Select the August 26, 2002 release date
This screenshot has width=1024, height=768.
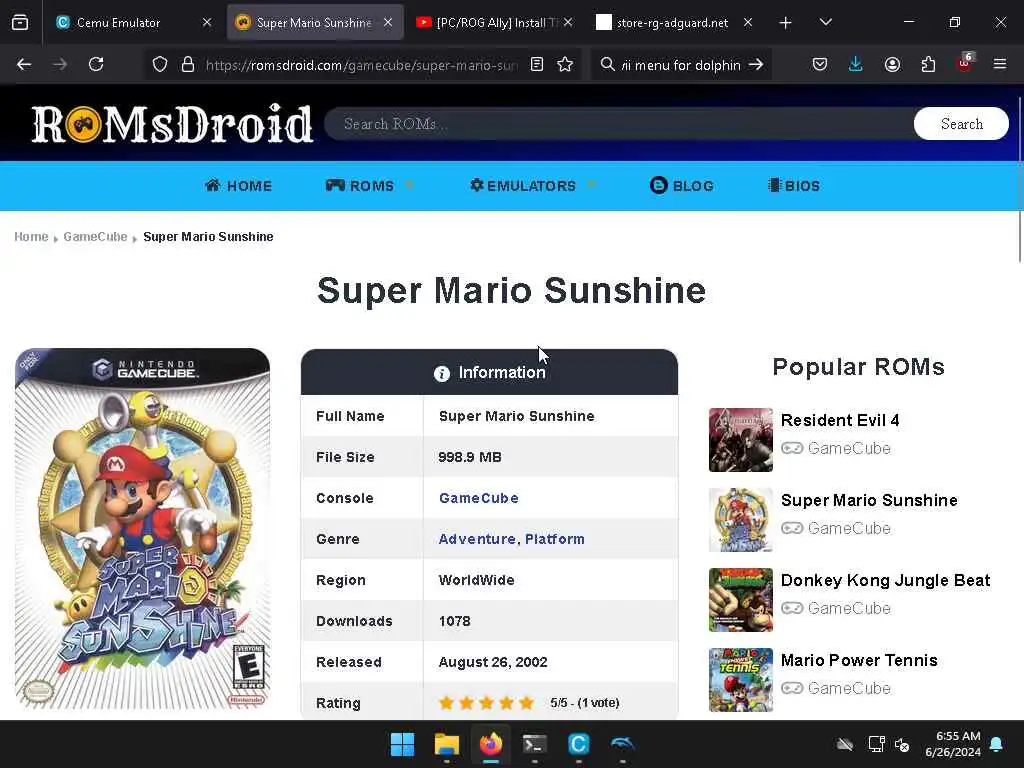click(493, 662)
